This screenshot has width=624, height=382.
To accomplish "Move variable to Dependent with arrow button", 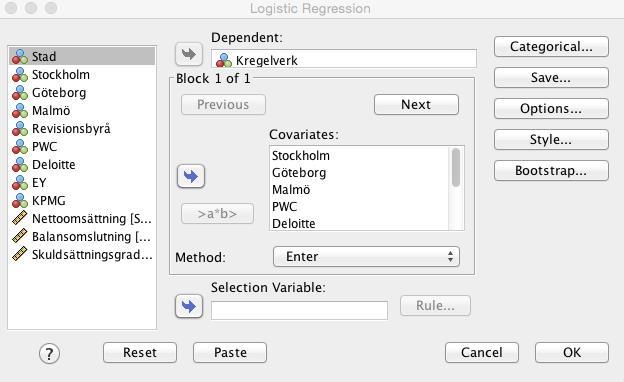I will (x=189, y=54).
